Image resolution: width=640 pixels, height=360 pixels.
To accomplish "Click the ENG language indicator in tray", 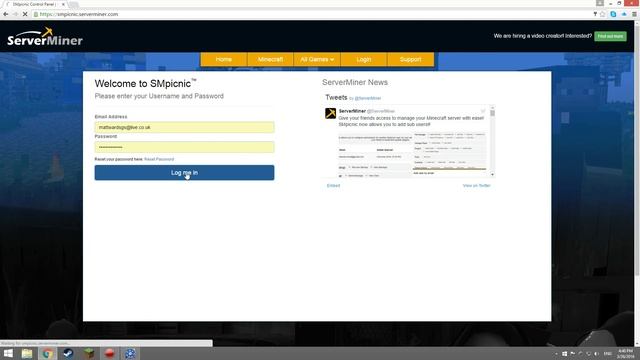I will (x=608, y=354).
